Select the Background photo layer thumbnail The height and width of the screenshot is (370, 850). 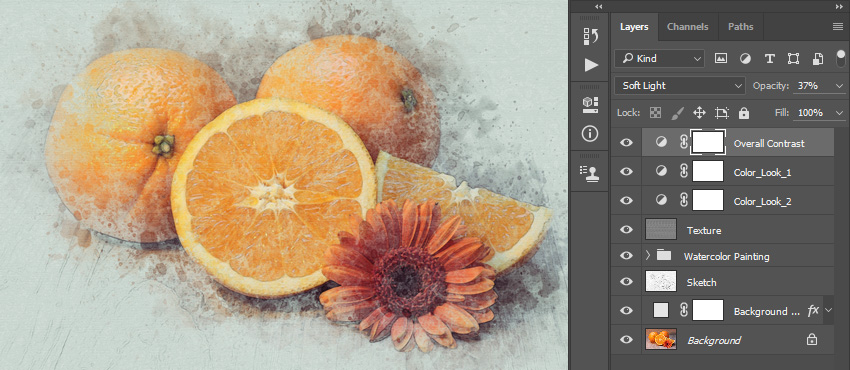pos(661,340)
